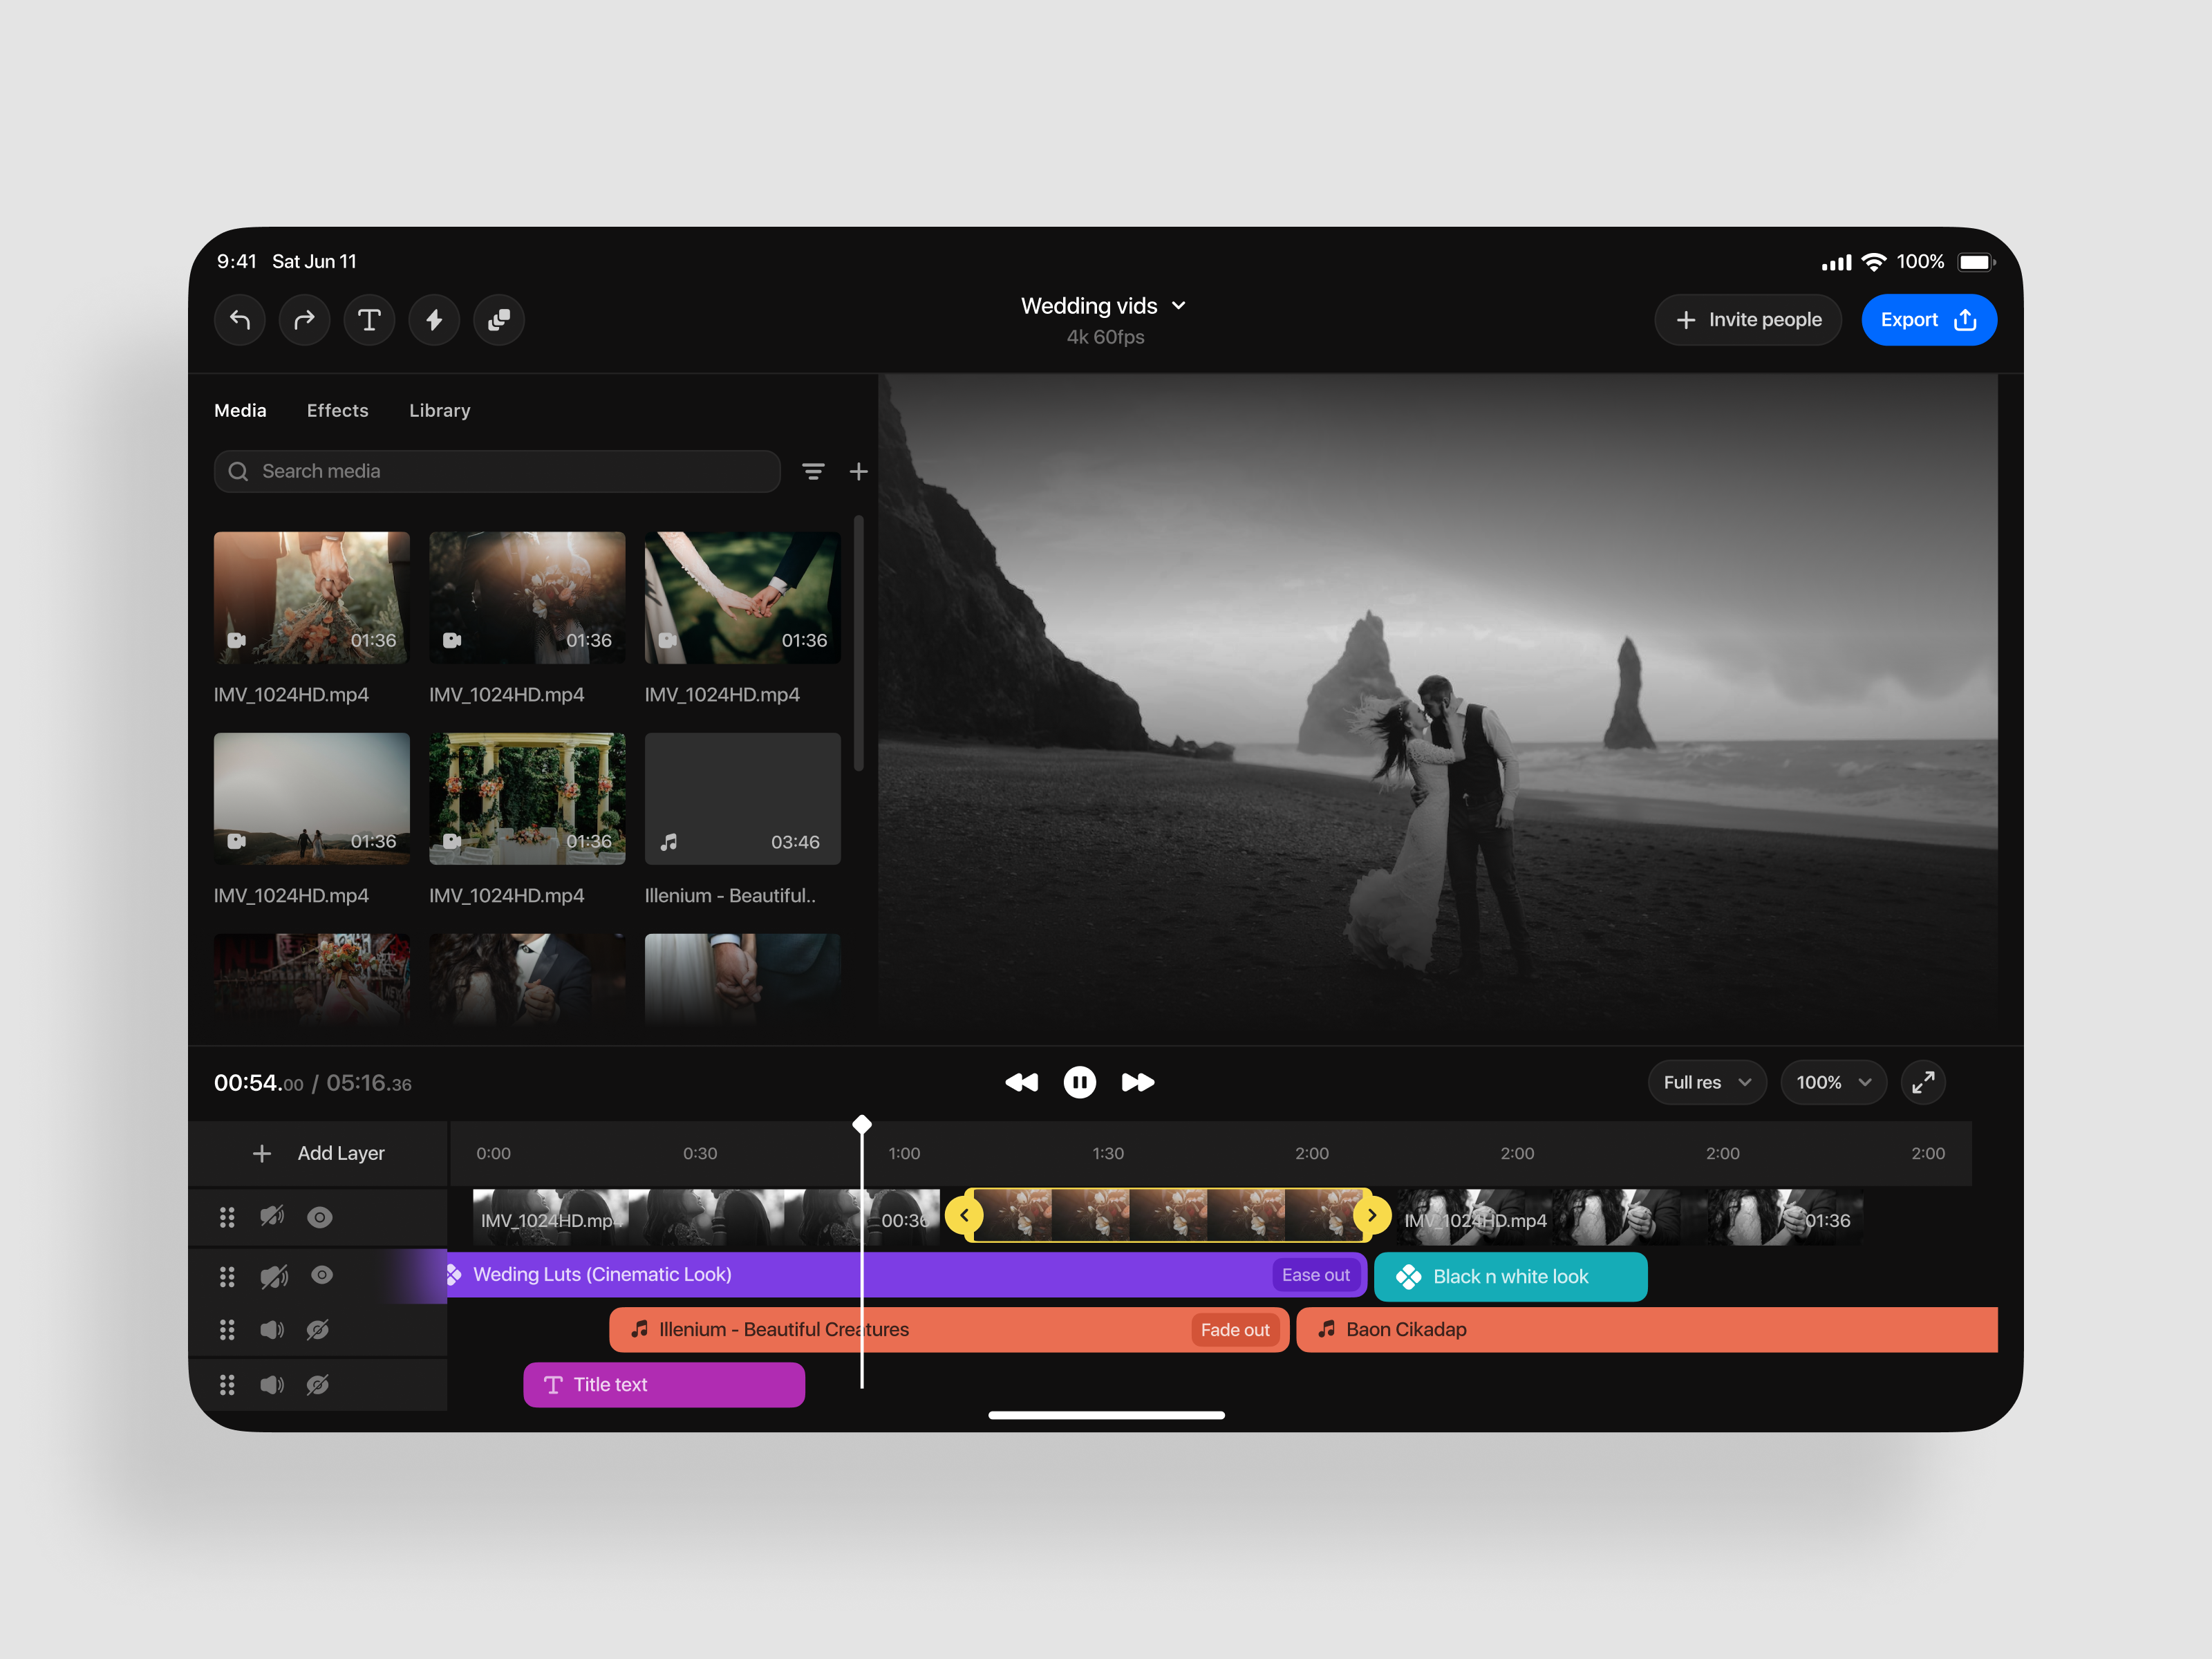Open the Library tab
The width and height of the screenshot is (2212, 1659).
click(439, 410)
